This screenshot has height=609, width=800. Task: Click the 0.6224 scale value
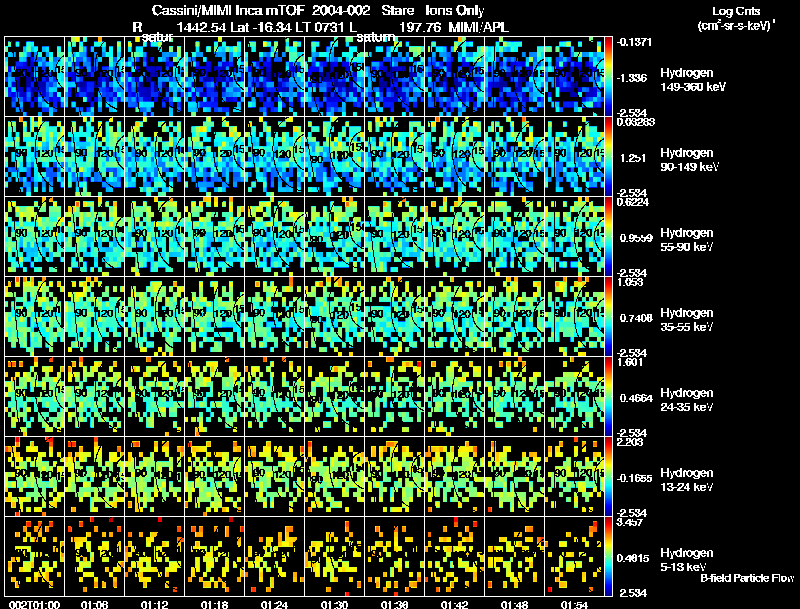pyautogui.click(x=633, y=202)
